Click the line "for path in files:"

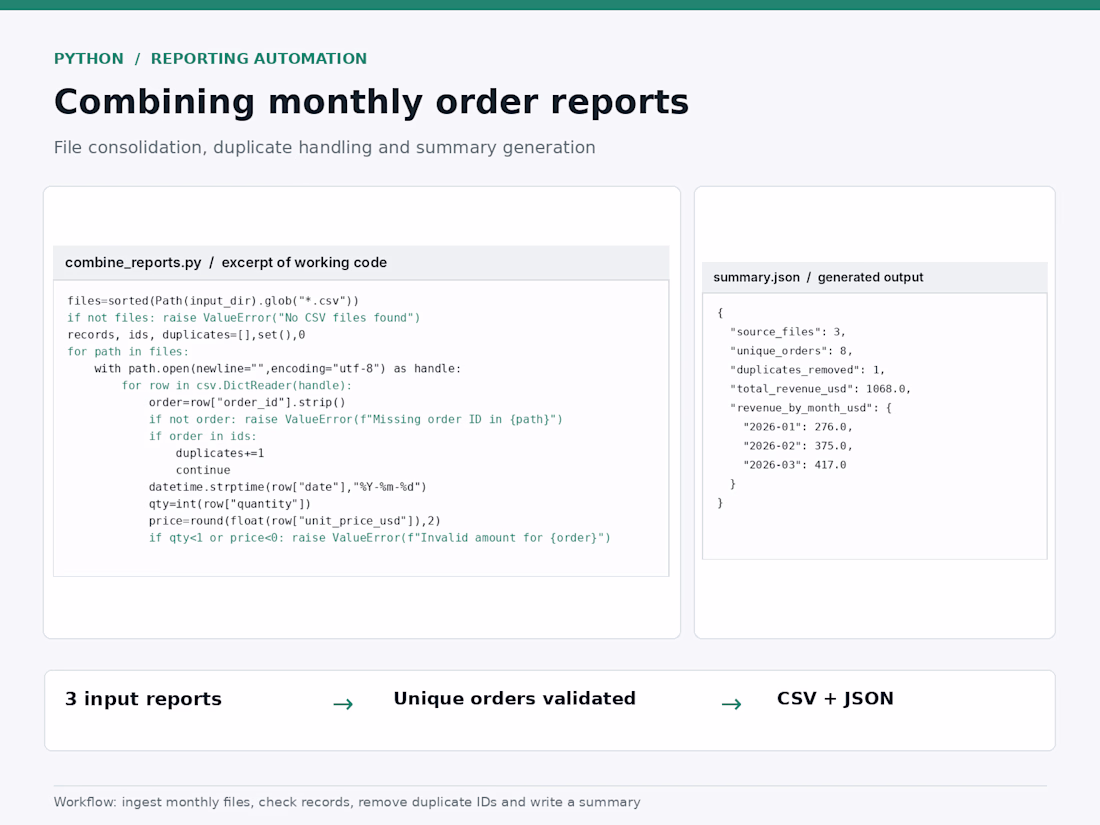128,351
